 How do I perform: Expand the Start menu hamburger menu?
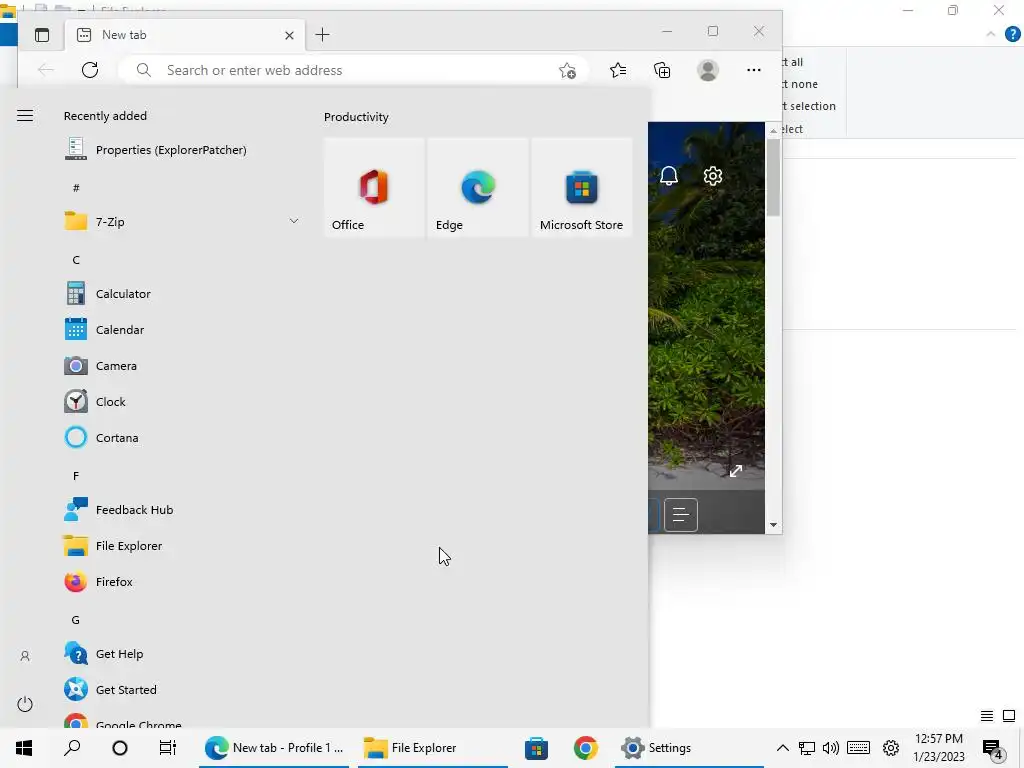click(x=25, y=116)
